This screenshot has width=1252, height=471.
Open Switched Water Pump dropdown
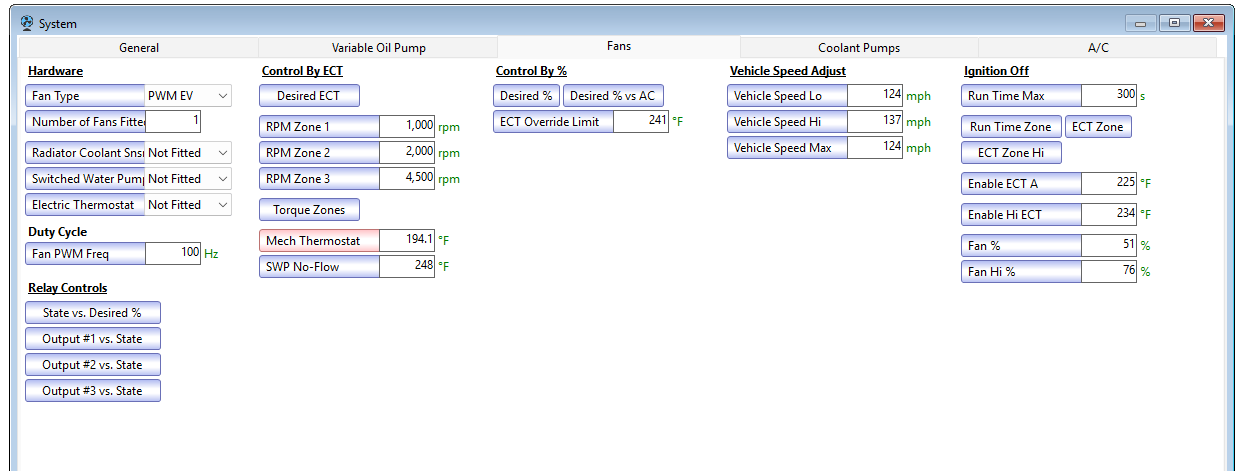188,179
